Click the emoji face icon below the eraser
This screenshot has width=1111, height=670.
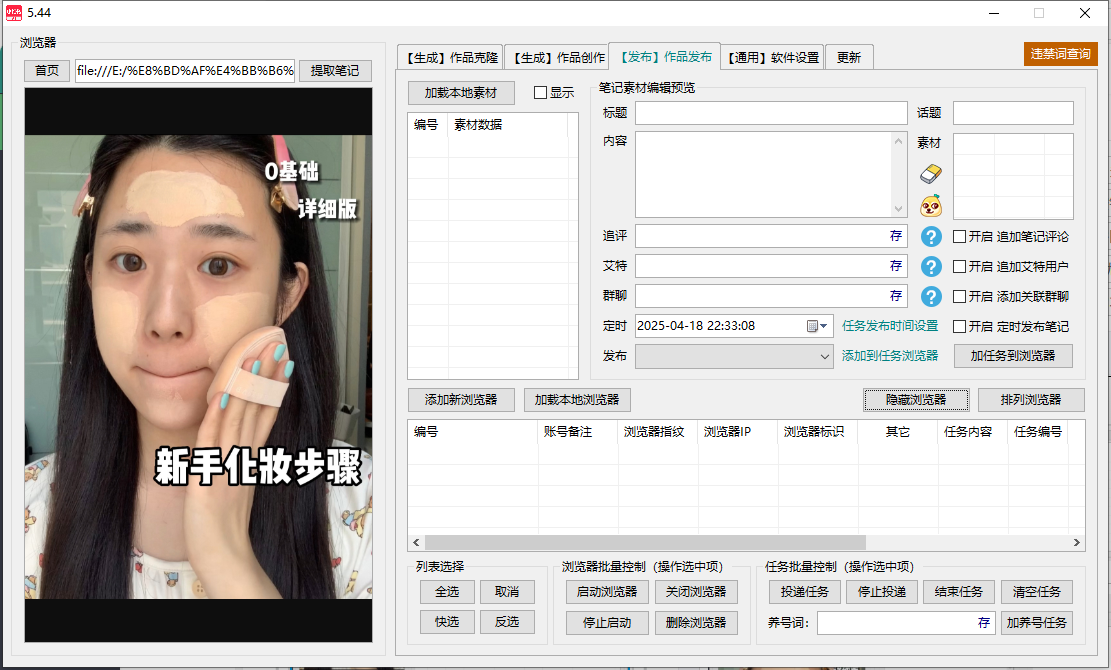coord(931,207)
